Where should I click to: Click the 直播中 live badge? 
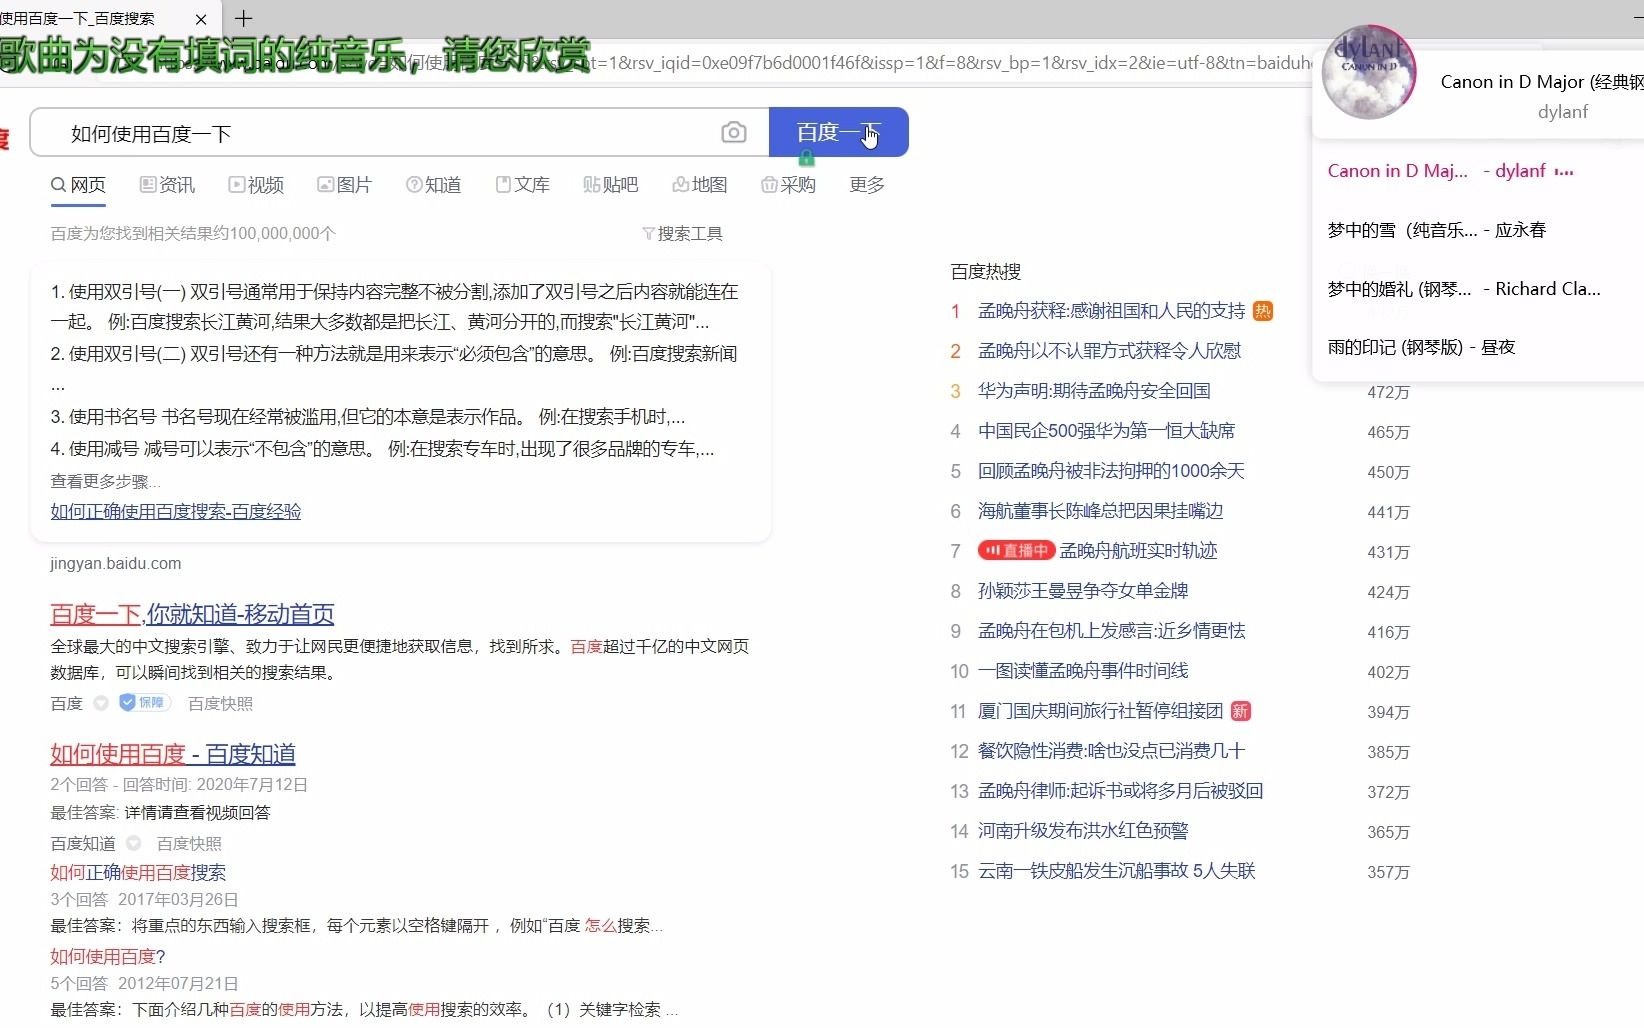click(1016, 551)
